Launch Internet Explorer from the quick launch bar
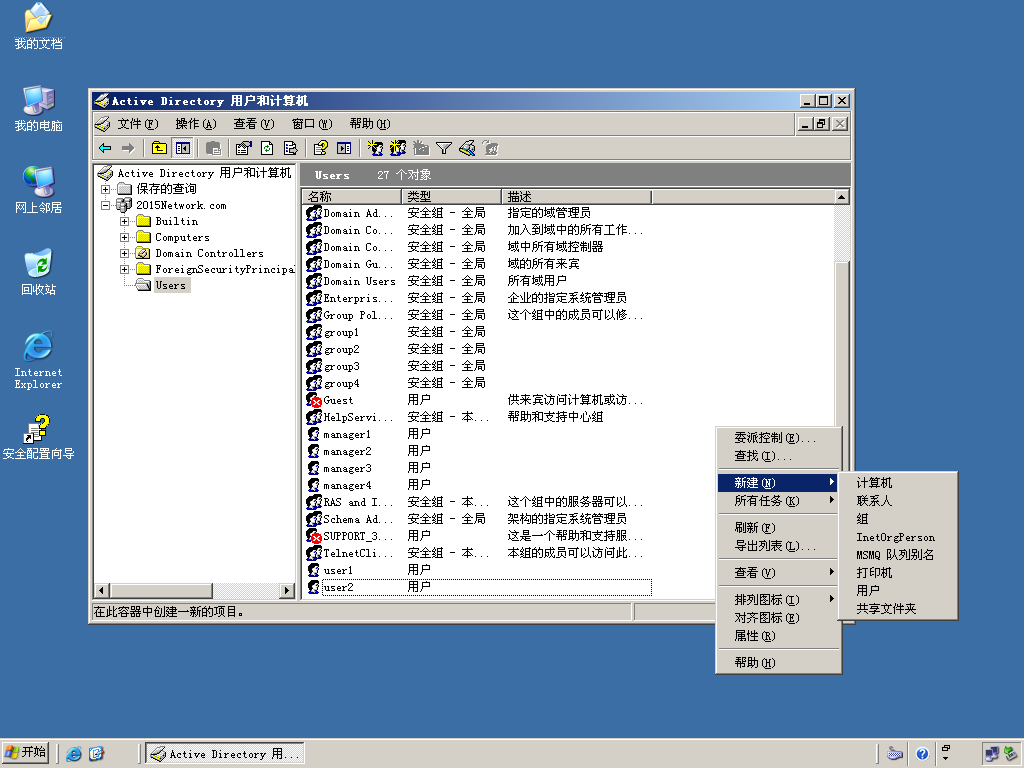The image size is (1024, 768). click(74, 754)
